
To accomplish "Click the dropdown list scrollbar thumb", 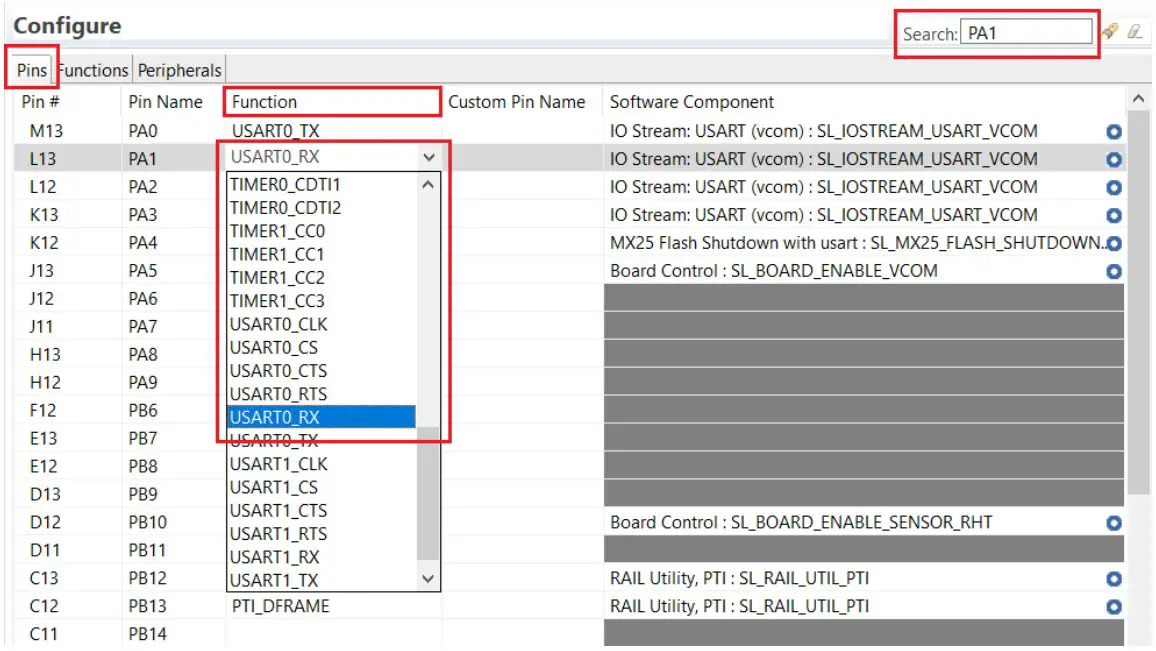I will pos(428,493).
